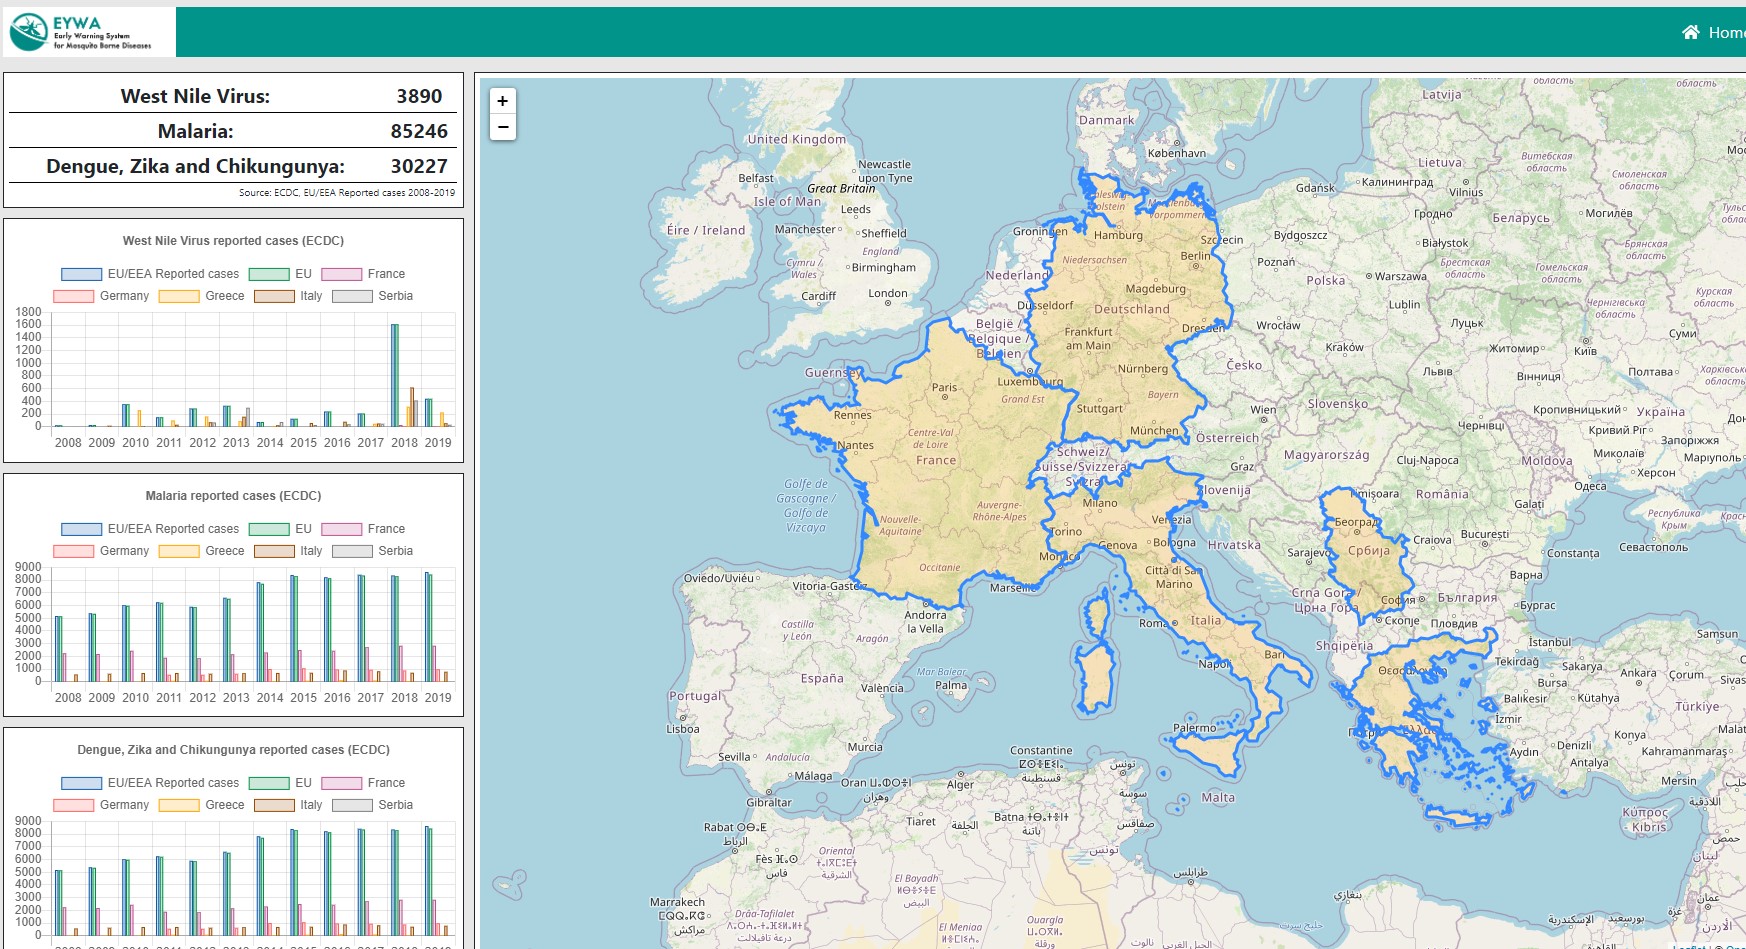Toggle EU series in Dengue chart legend

click(281, 783)
